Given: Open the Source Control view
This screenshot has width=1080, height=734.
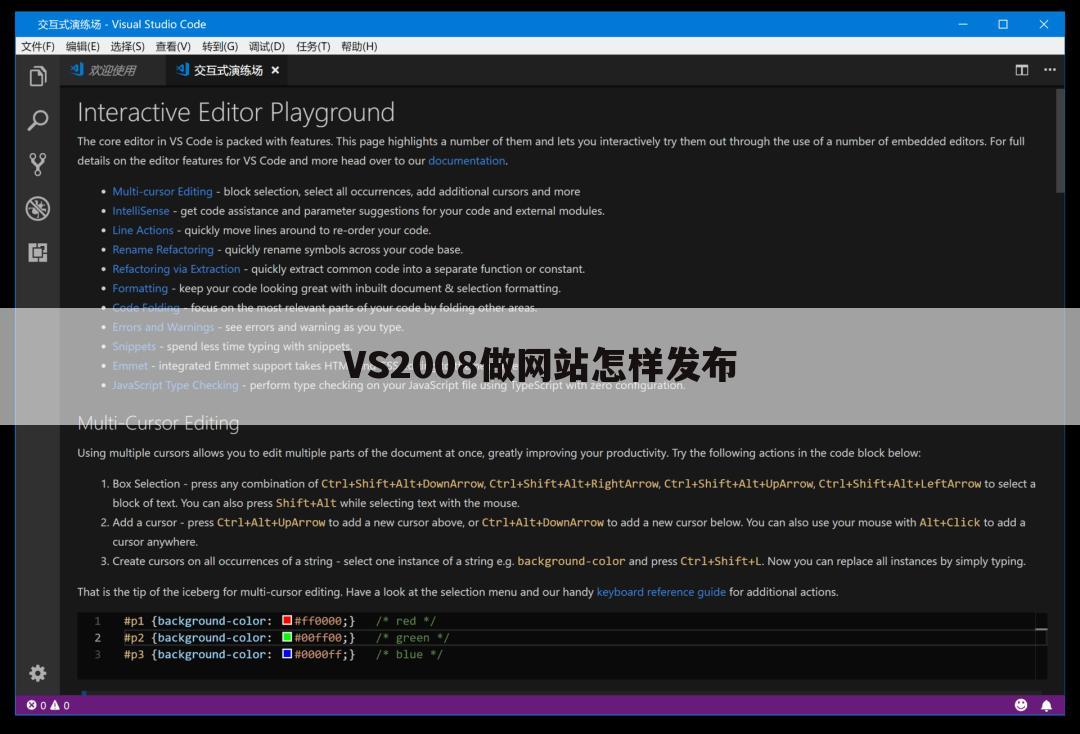Looking at the screenshot, I should click(x=37, y=164).
